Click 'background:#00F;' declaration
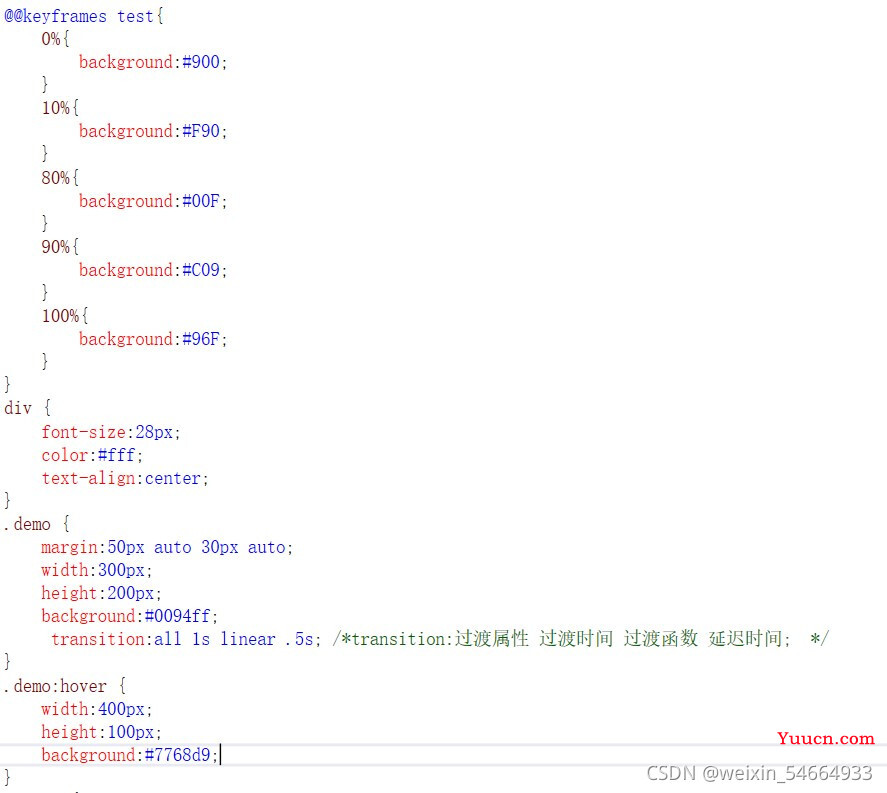Image resolution: width=887 pixels, height=793 pixels. (153, 201)
